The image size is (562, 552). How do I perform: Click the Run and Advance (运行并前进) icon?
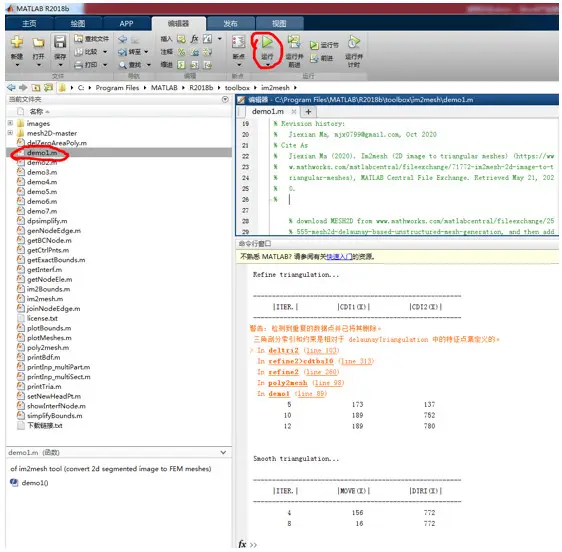[x=294, y=42]
